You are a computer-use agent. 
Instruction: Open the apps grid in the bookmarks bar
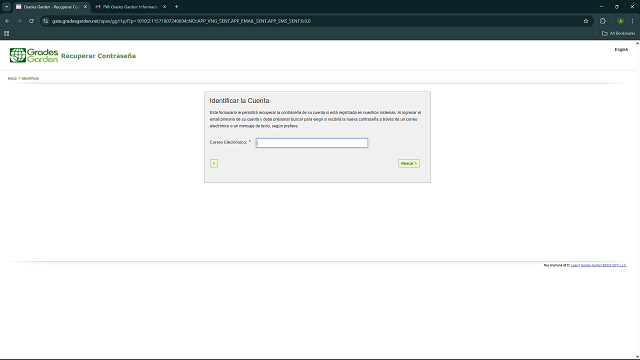tap(7, 33)
